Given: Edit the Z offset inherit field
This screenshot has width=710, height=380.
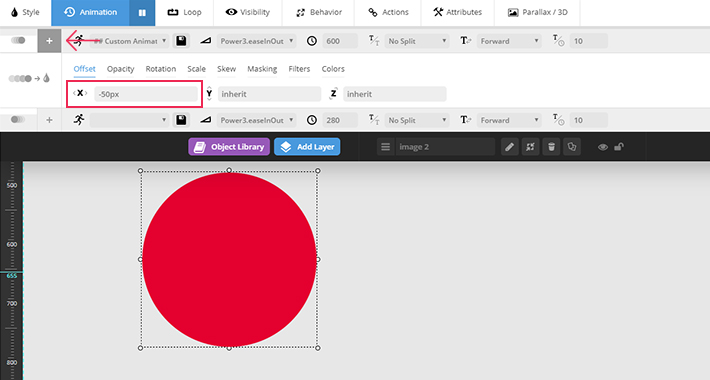Looking at the screenshot, I should point(395,94).
